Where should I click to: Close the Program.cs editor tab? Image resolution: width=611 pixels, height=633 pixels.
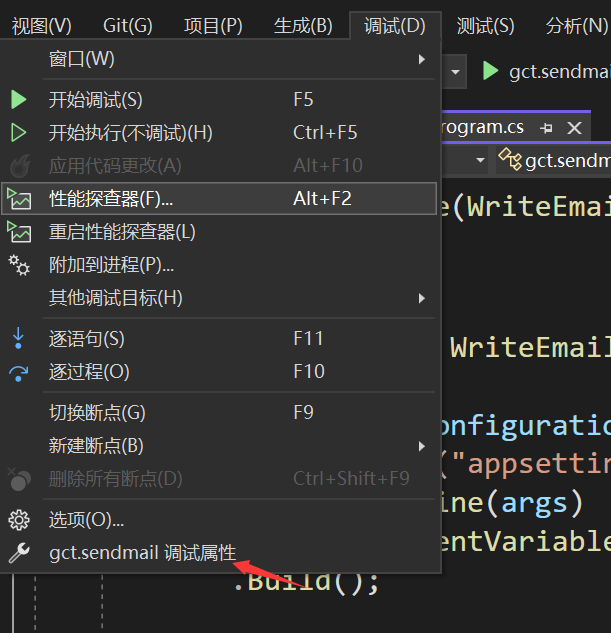[x=574, y=128]
